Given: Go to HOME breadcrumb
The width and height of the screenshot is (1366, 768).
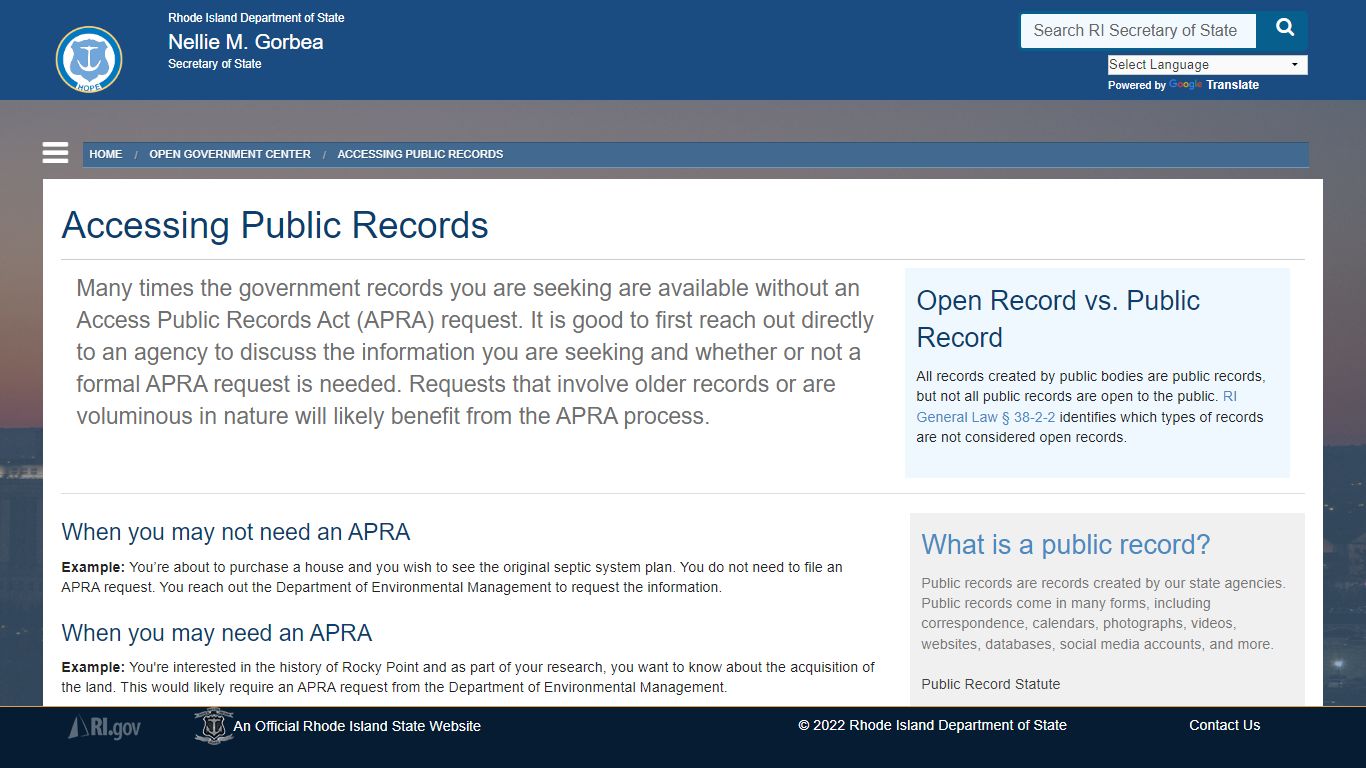Looking at the screenshot, I should point(105,154).
